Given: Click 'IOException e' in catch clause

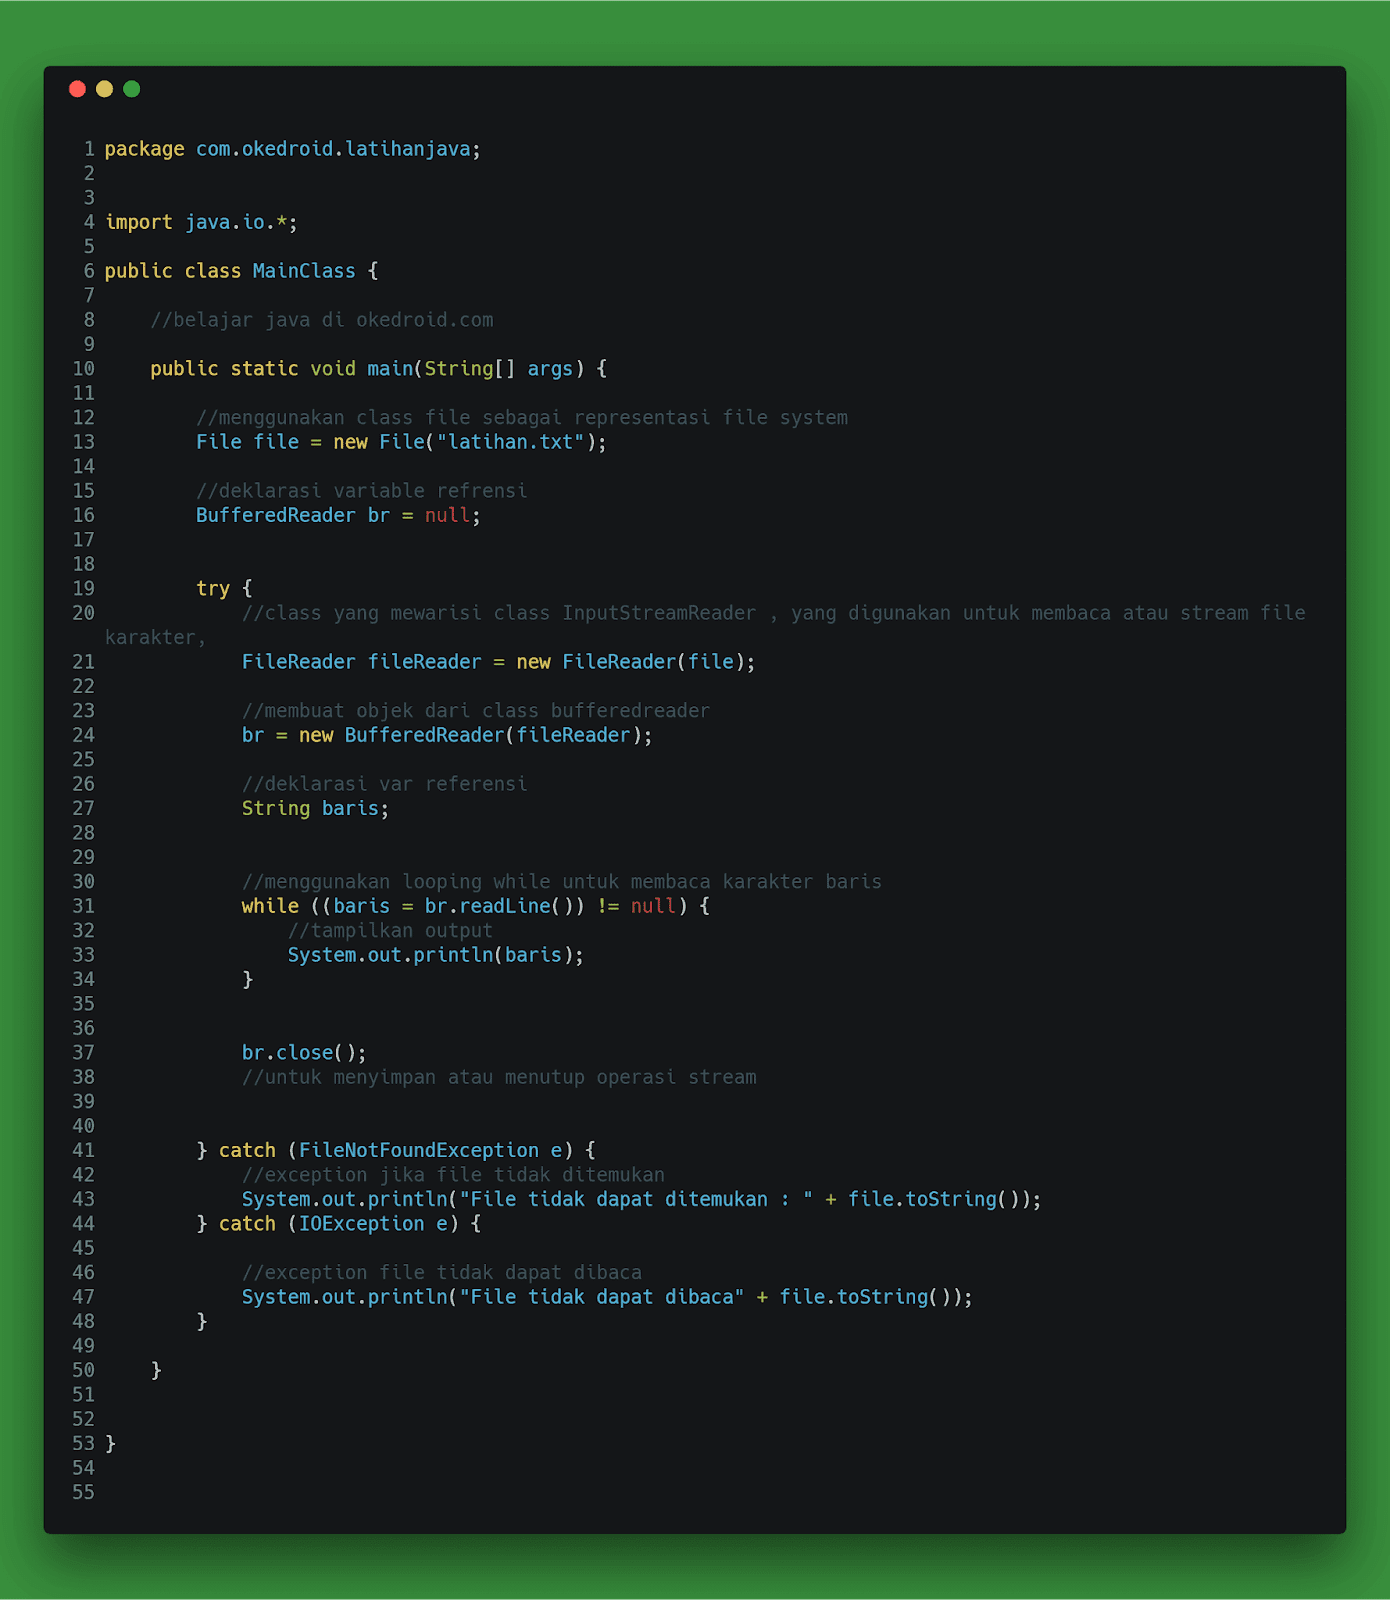Looking at the screenshot, I should pyautogui.click(x=373, y=1224).
